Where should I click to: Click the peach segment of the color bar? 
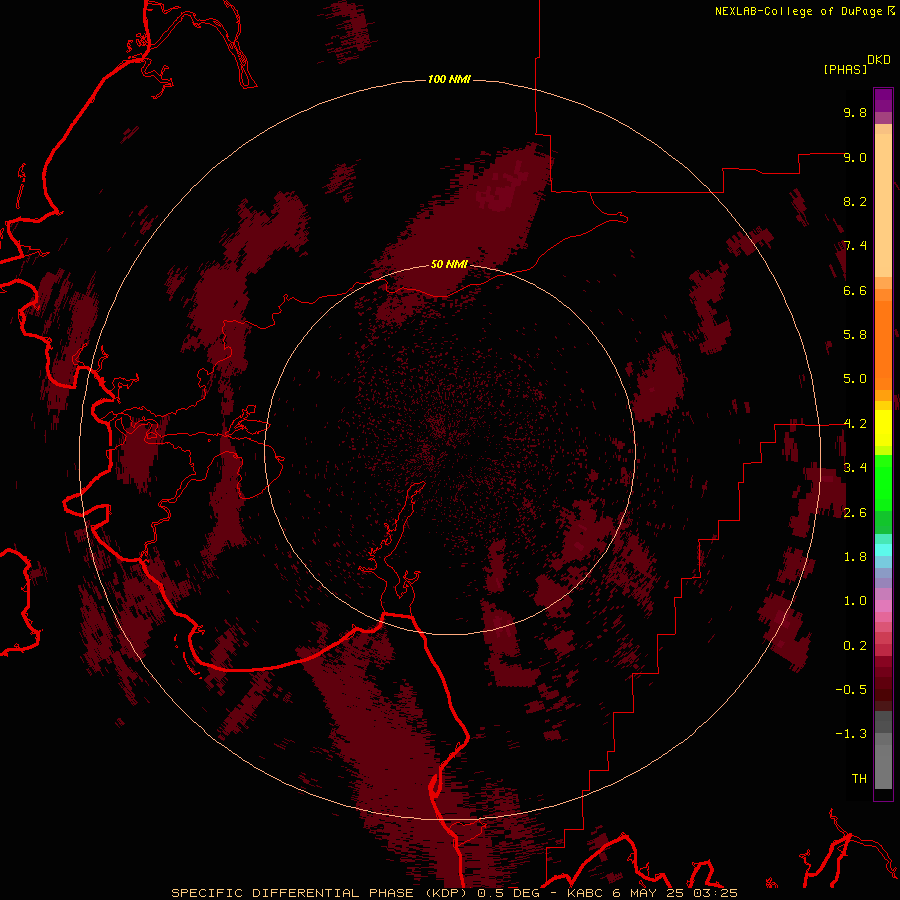(x=883, y=205)
